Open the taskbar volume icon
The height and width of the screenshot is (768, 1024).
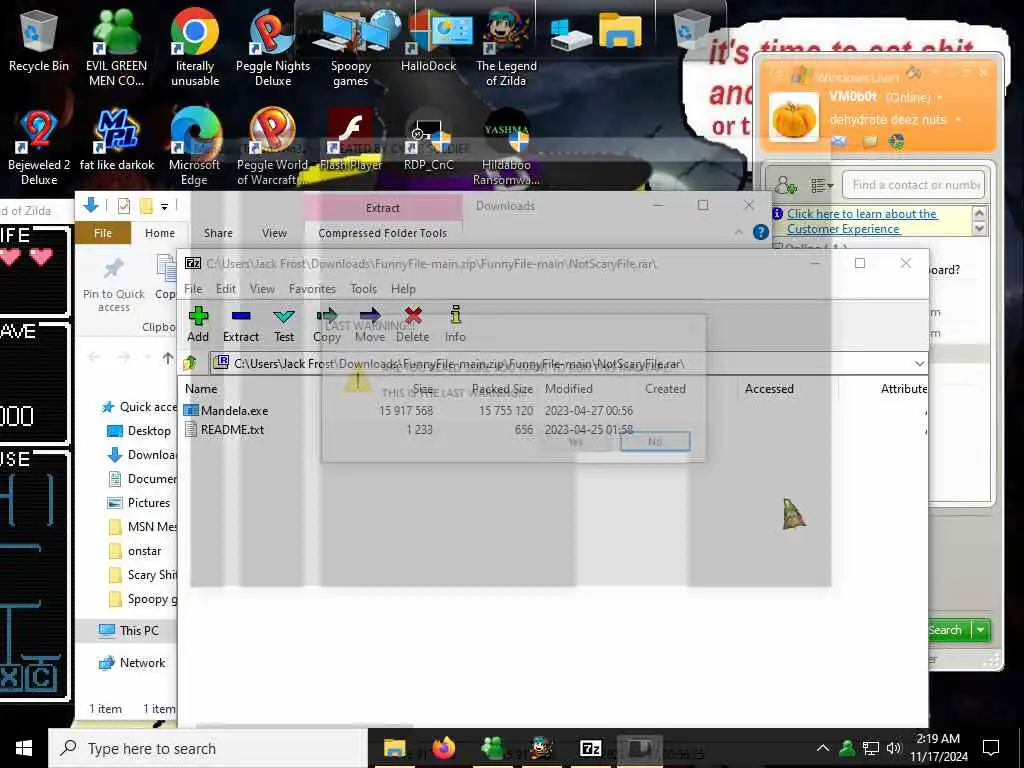893,748
